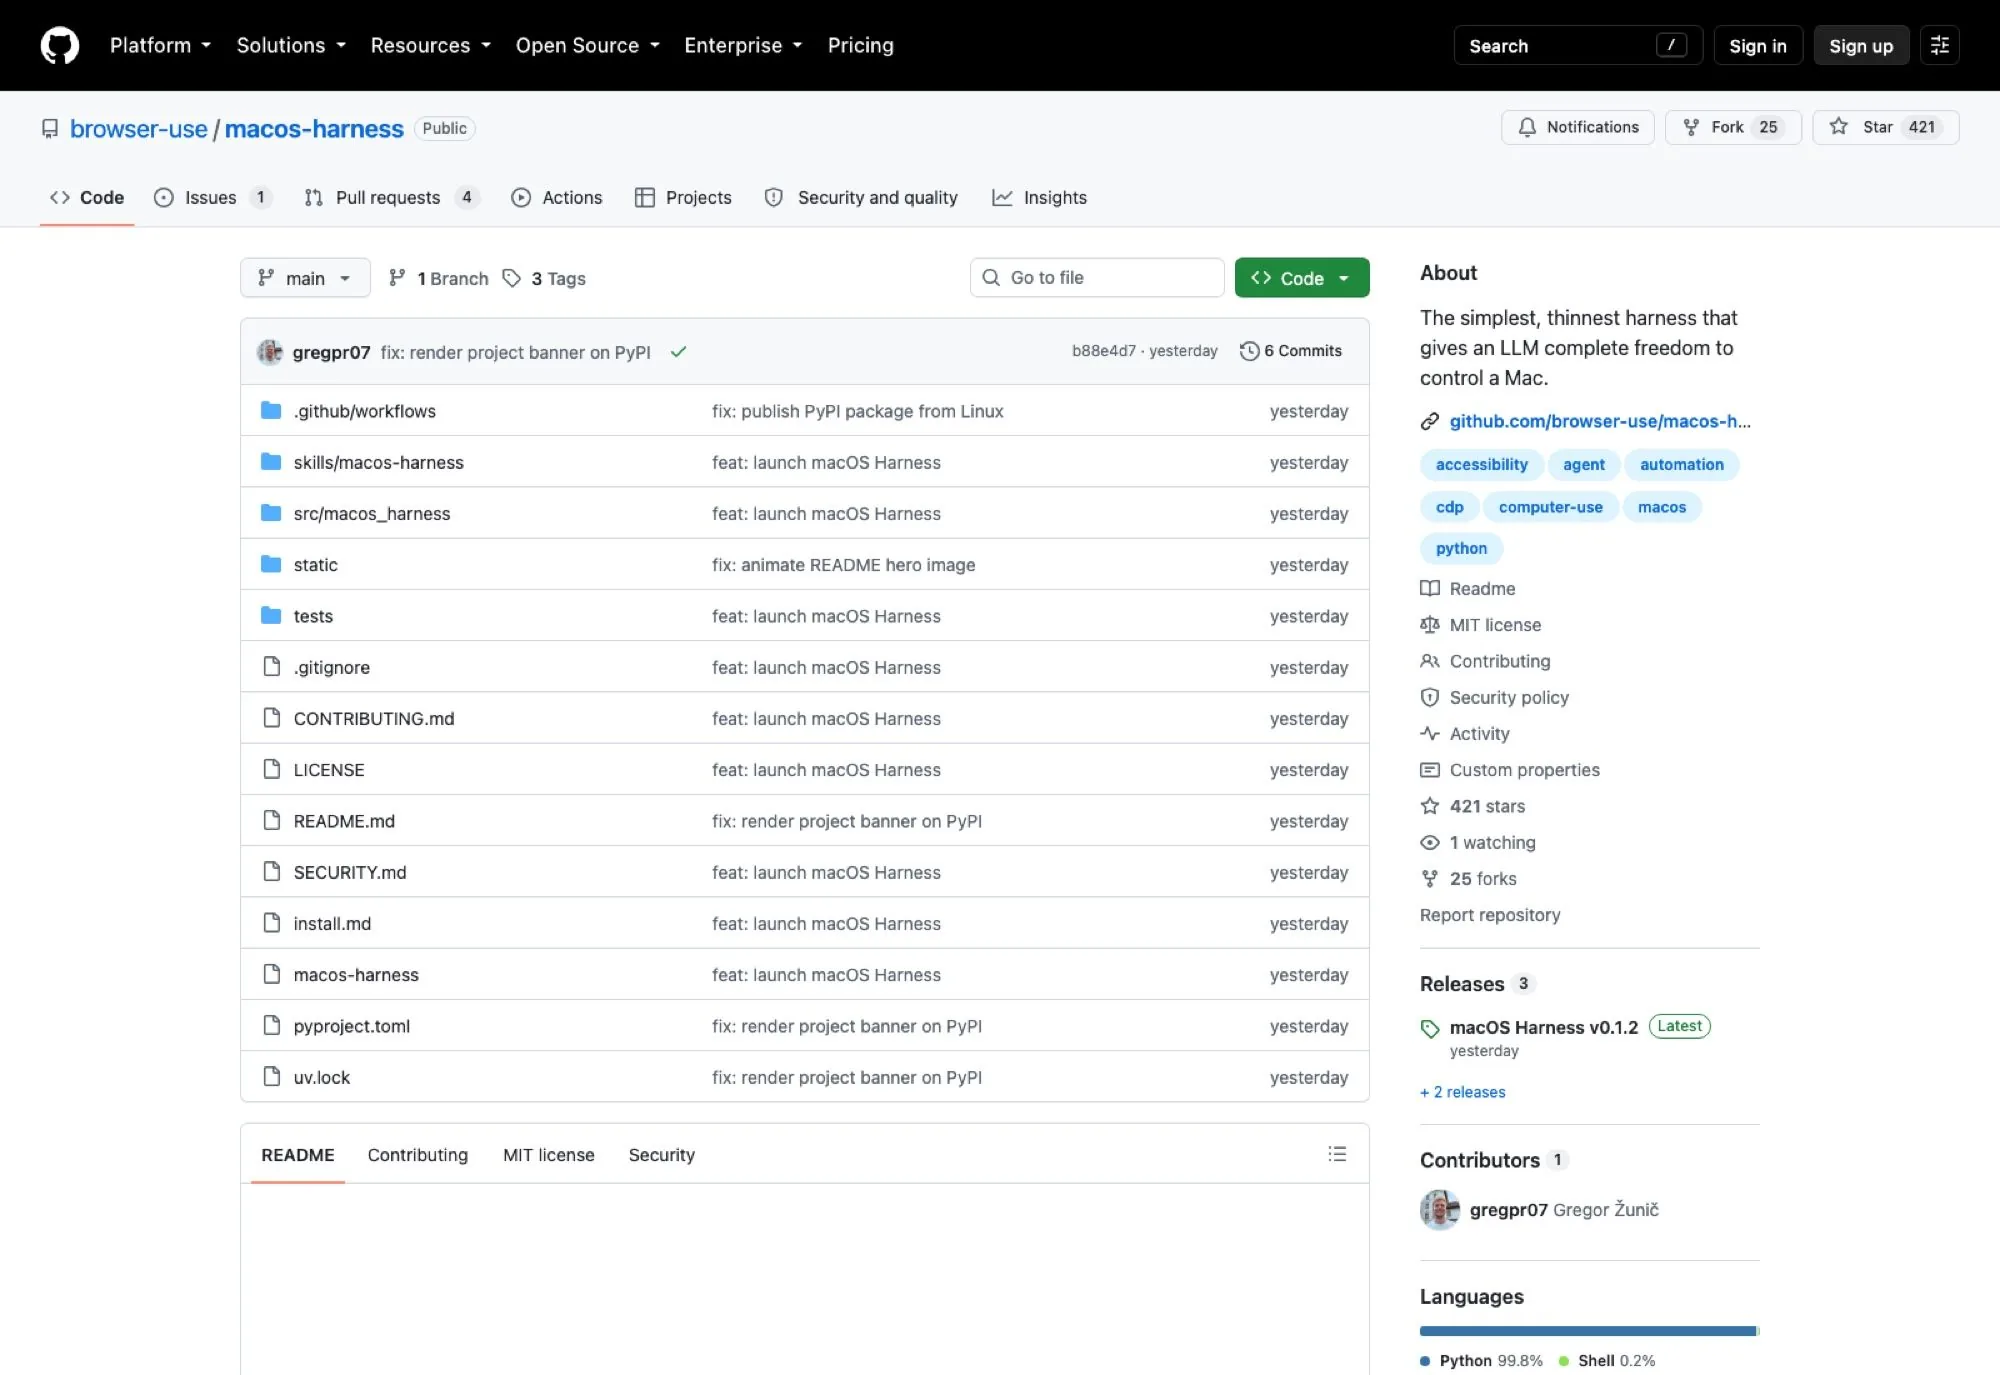Open the + 2 releases link

point(1462,1092)
